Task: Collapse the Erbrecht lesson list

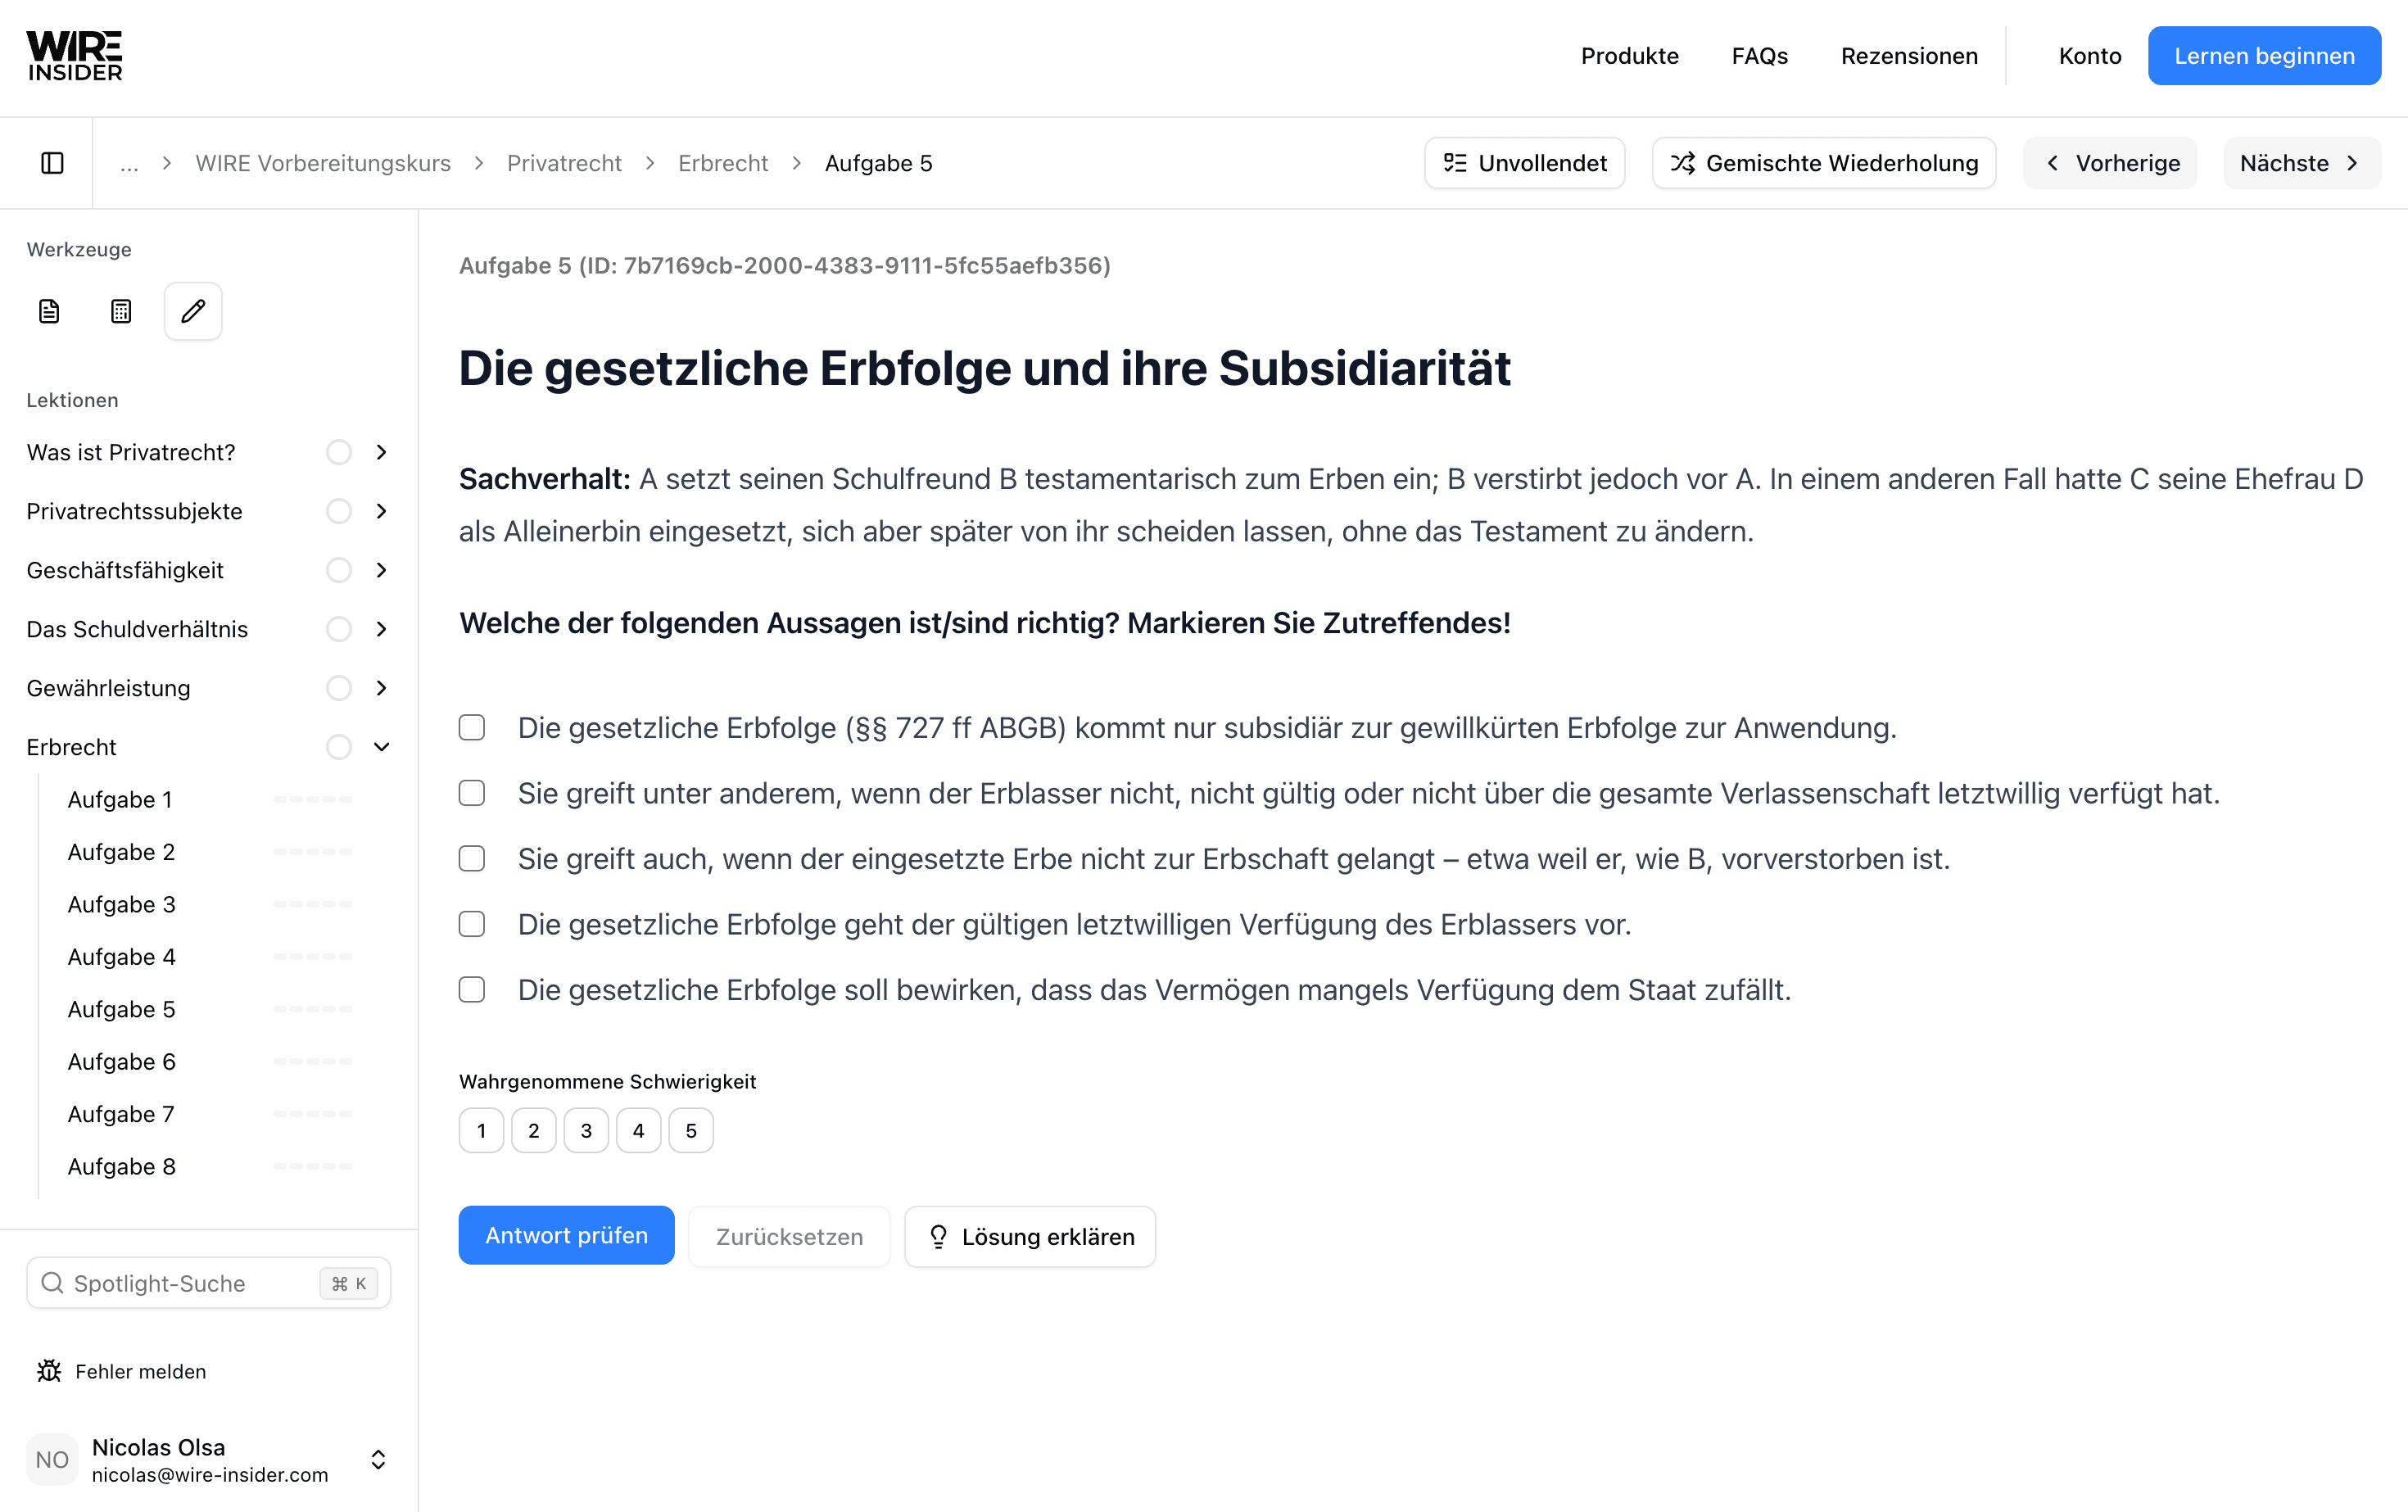Action: click(381, 747)
